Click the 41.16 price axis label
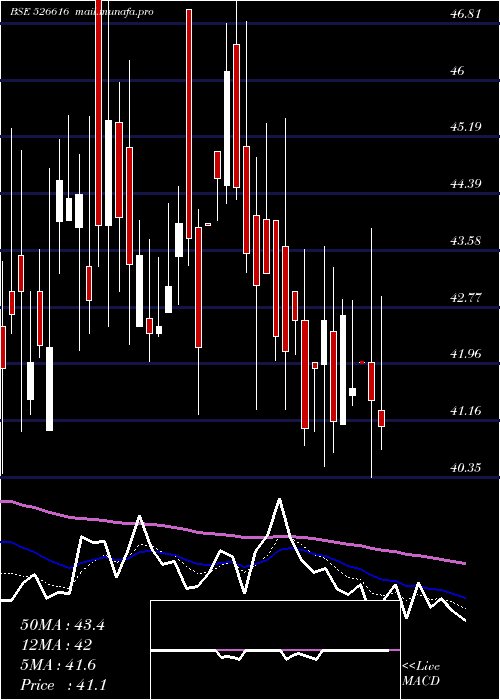 (x=466, y=411)
